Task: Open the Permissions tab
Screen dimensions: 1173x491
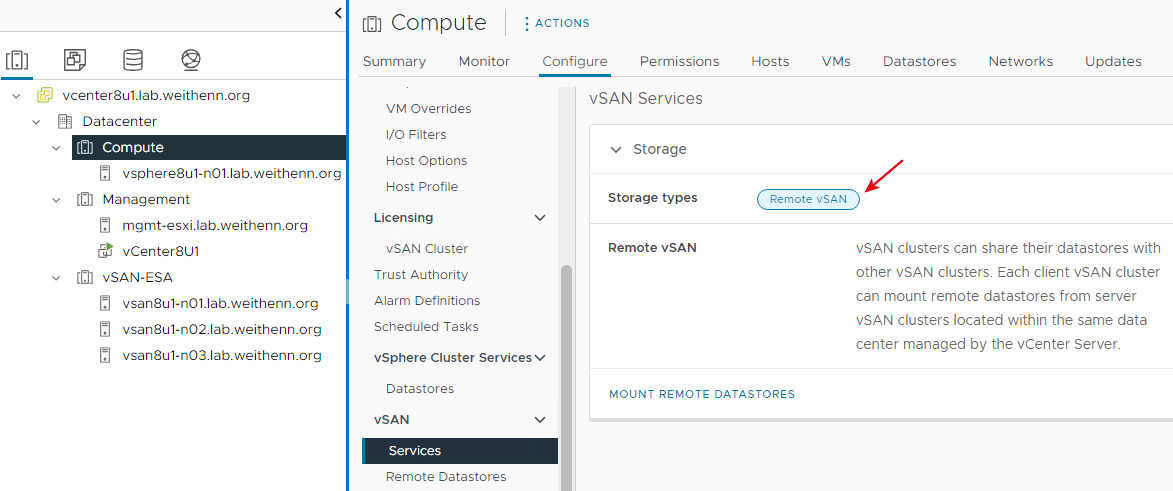Action: tap(679, 61)
